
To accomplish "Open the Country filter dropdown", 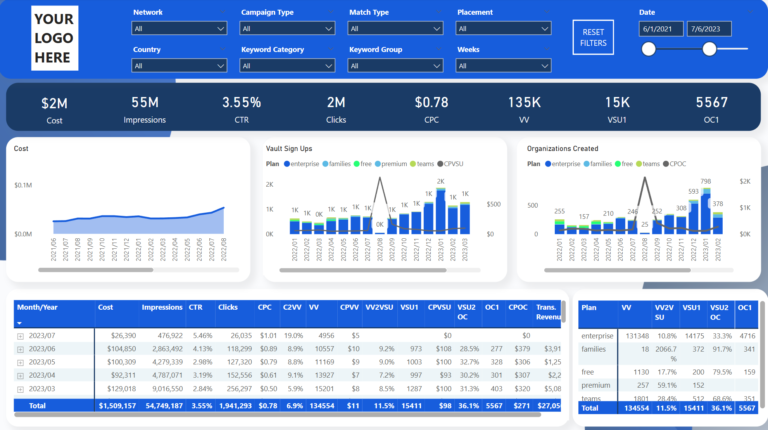I will 179,66.
